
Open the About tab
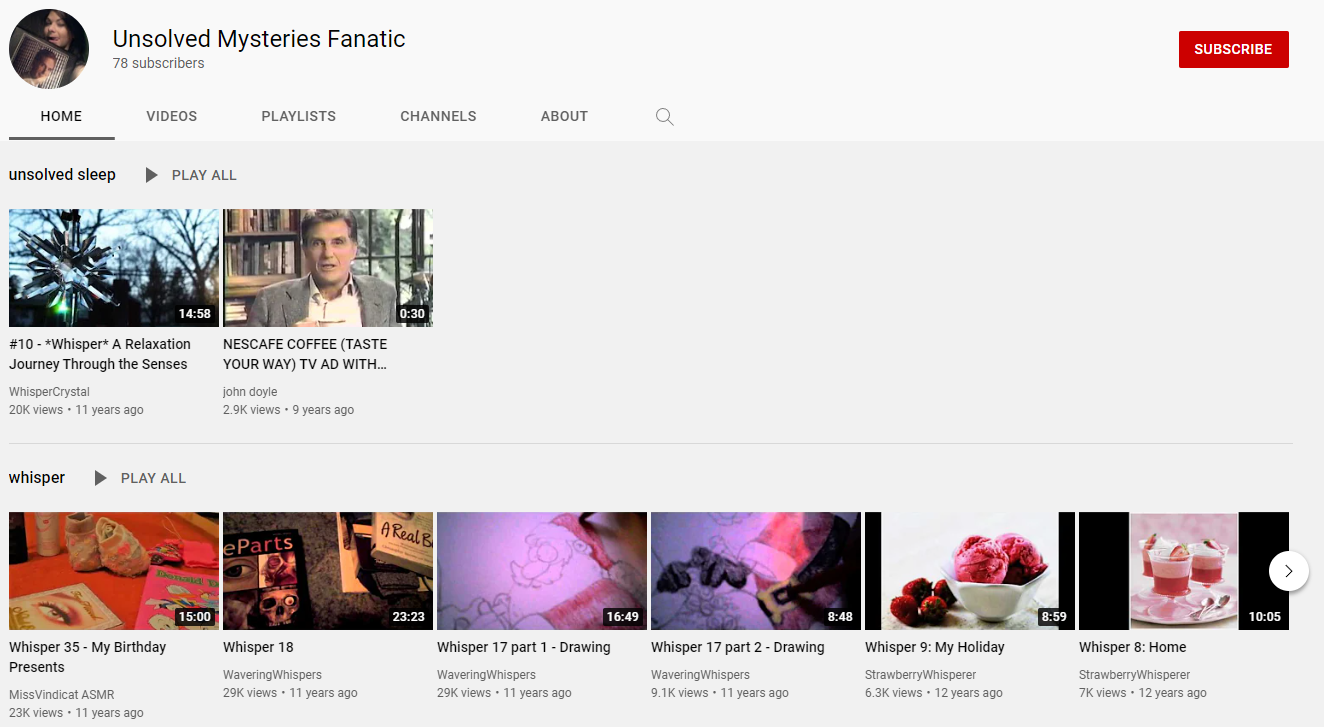pyautogui.click(x=564, y=116)
